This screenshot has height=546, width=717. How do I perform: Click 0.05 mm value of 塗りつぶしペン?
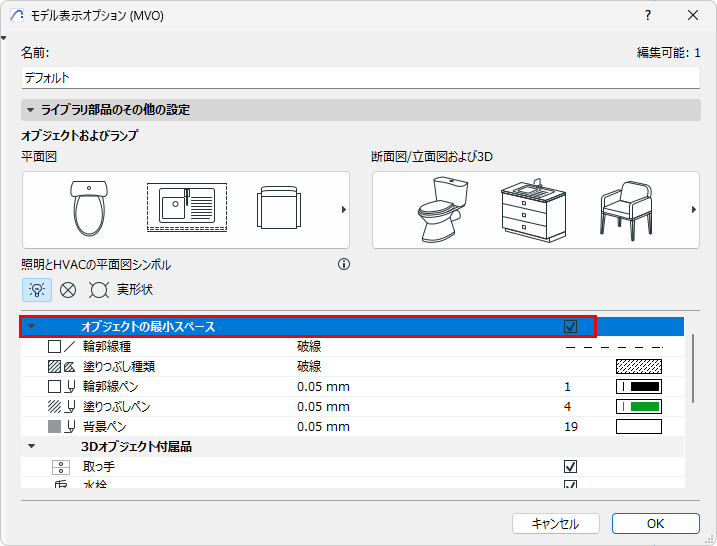(x=323, y=407)
